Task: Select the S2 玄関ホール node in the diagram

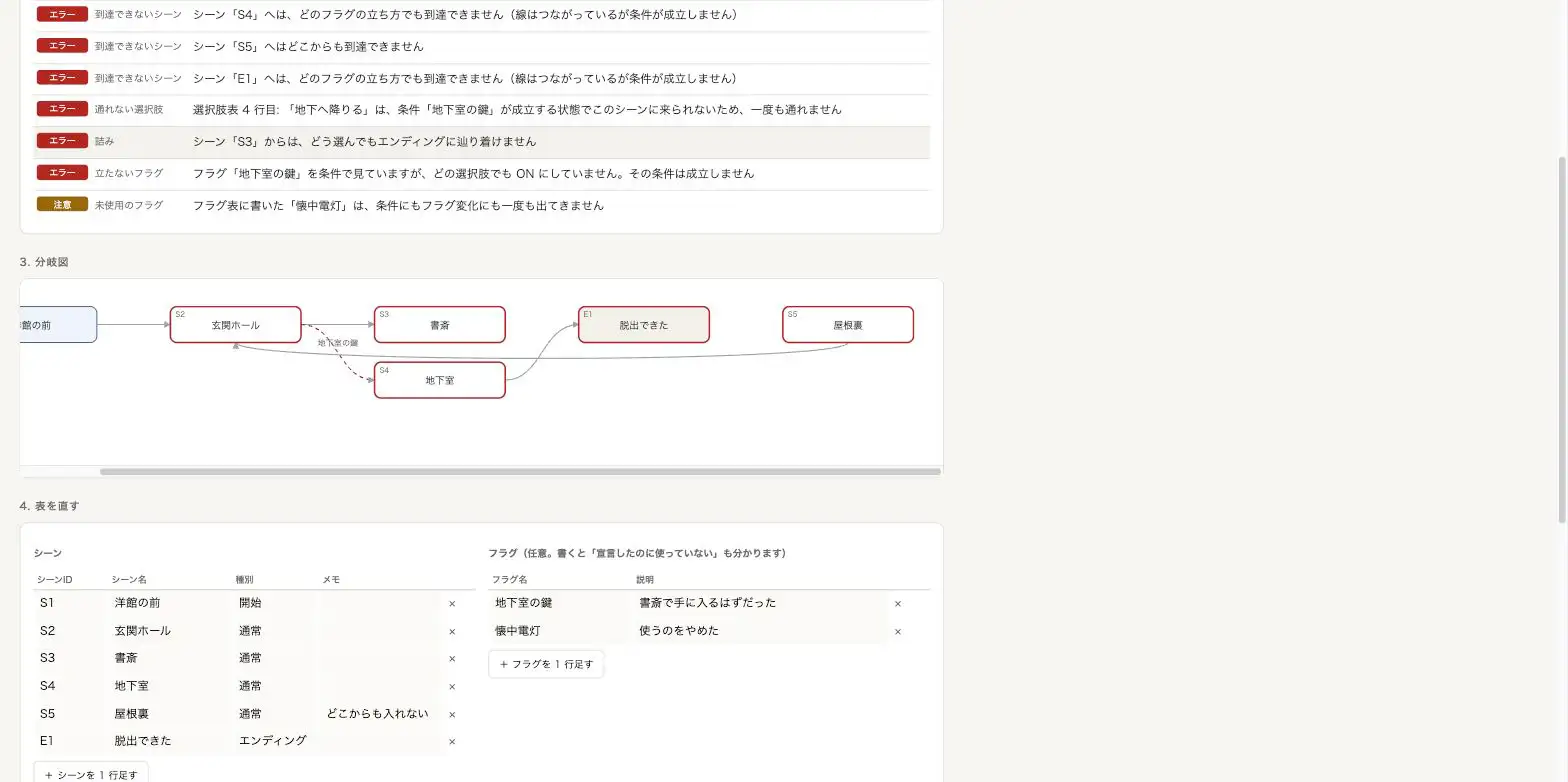Action: click(x=235, y=325)
